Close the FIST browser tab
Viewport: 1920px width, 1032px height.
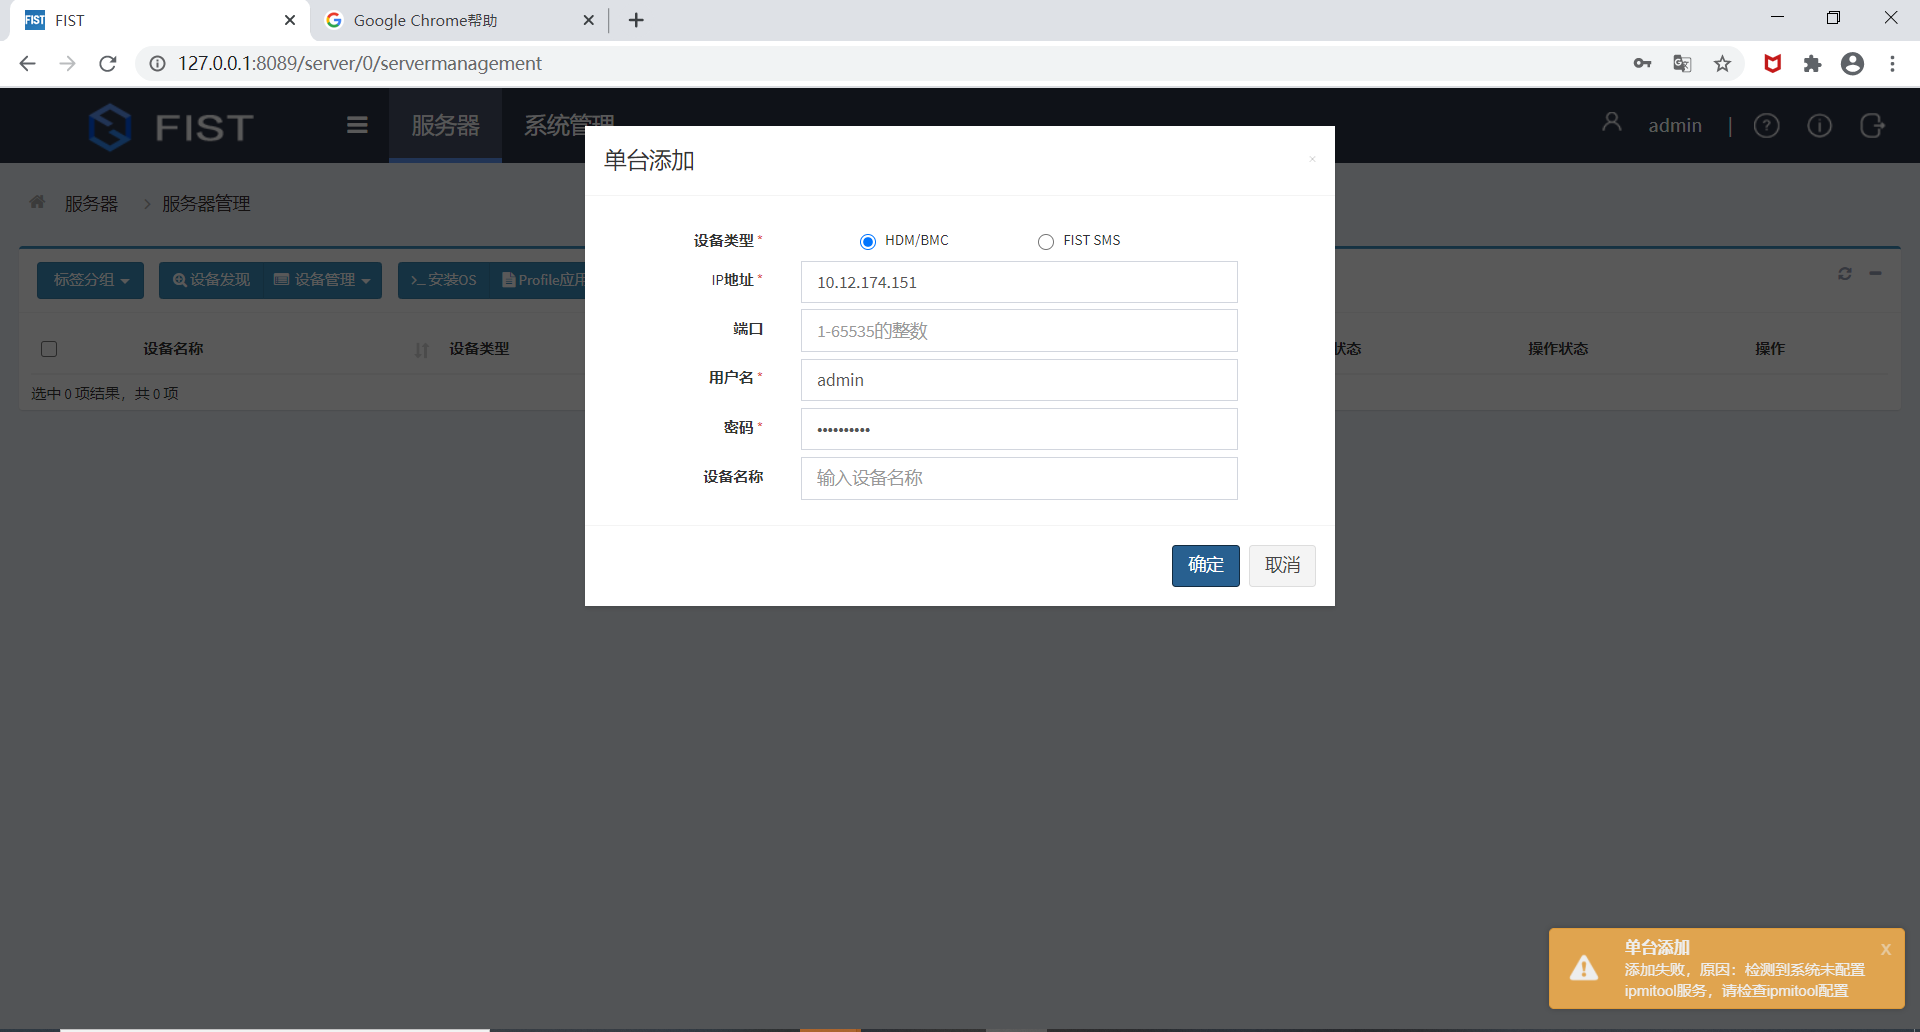pos(290,20)
